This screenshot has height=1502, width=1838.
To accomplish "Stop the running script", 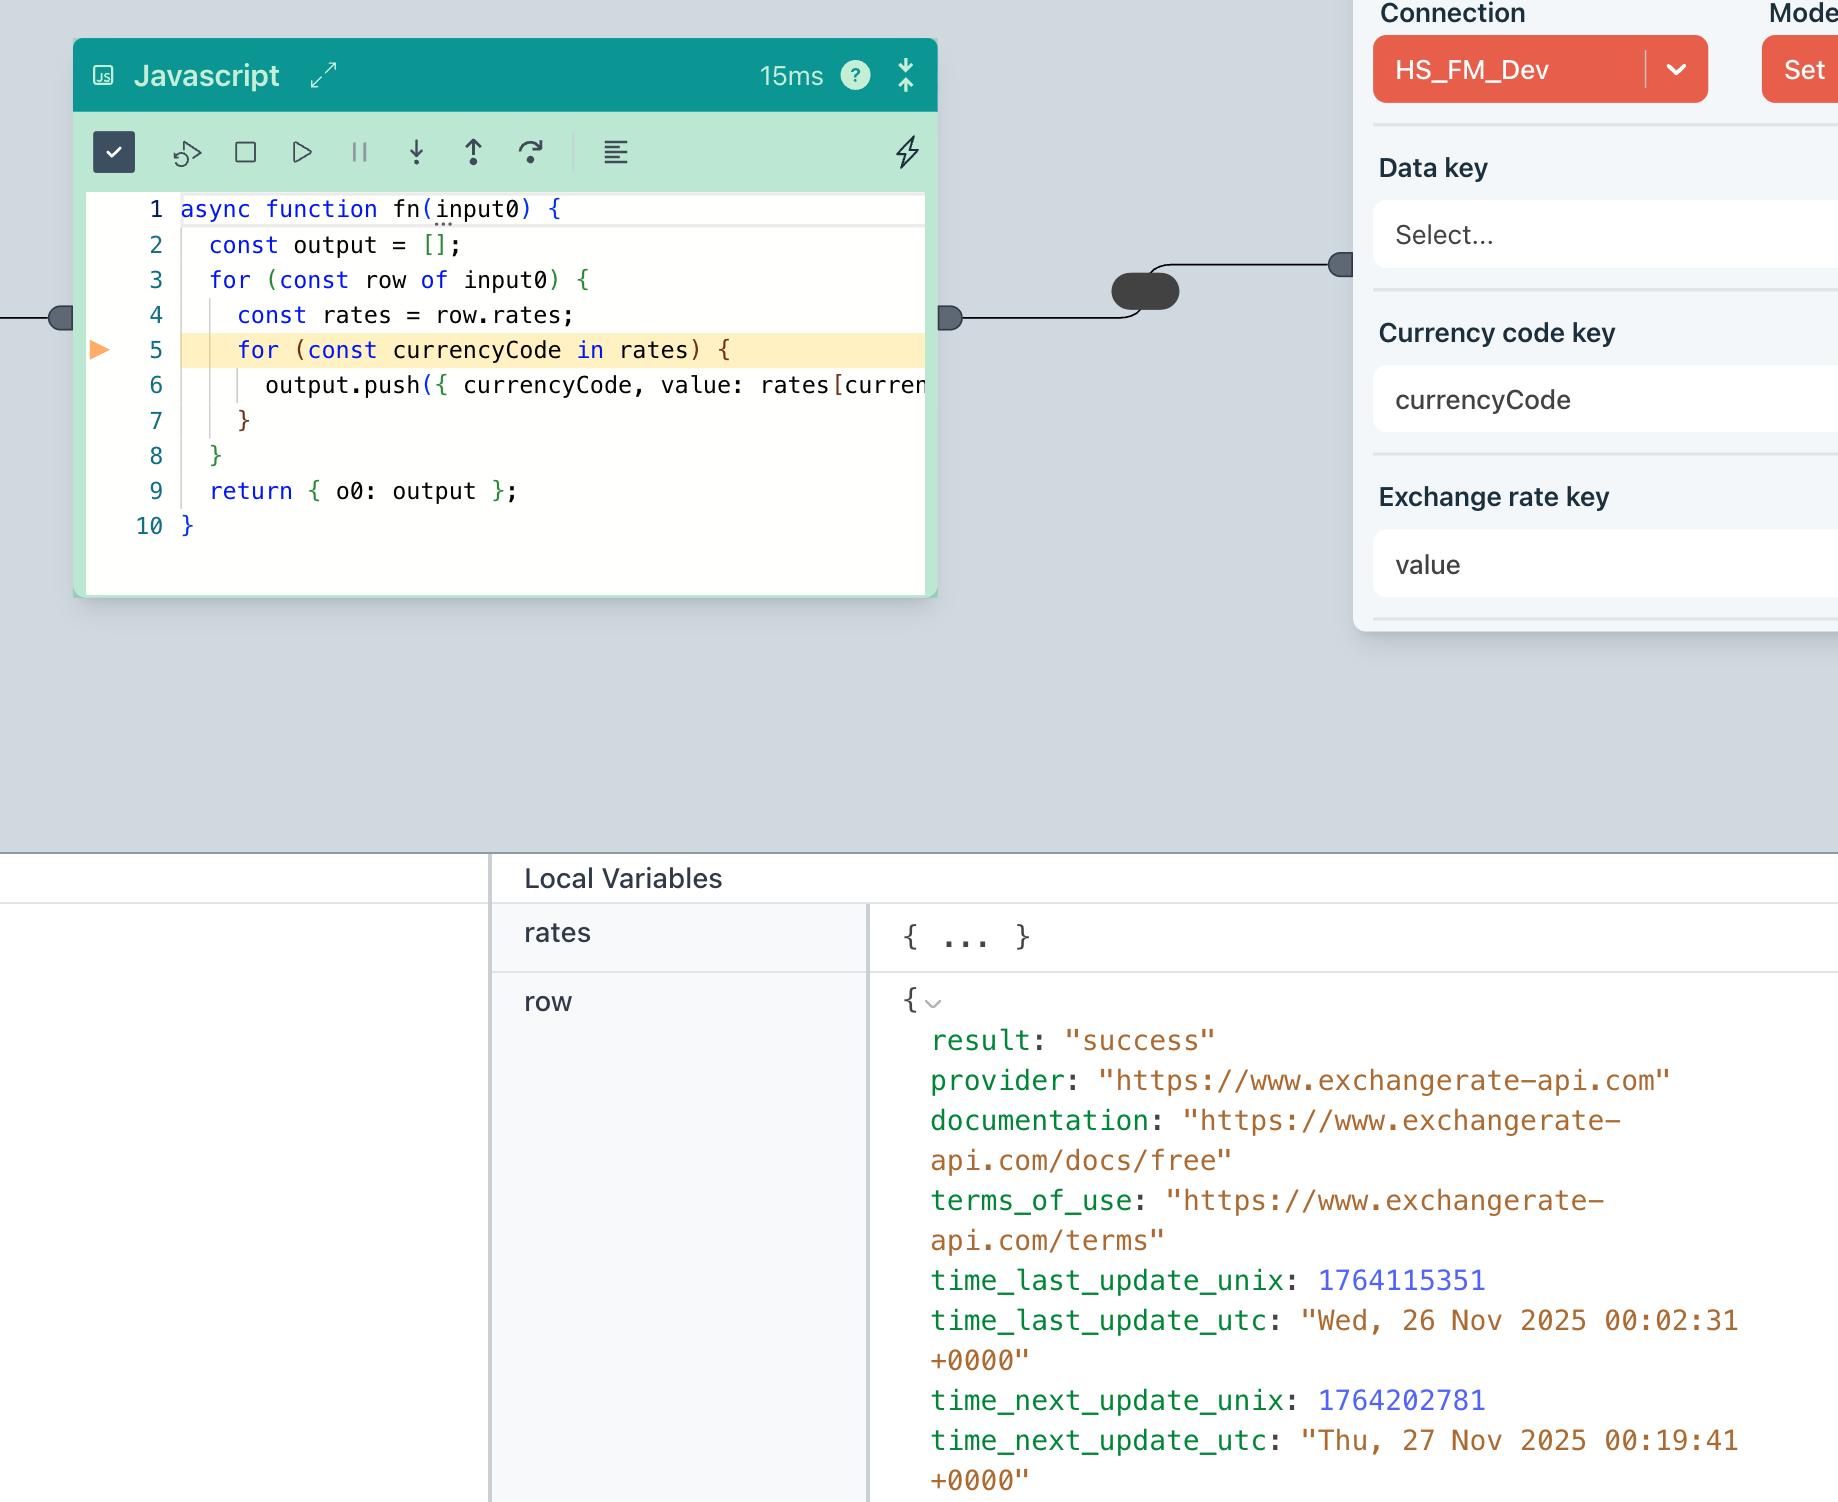I will point(245,152).
